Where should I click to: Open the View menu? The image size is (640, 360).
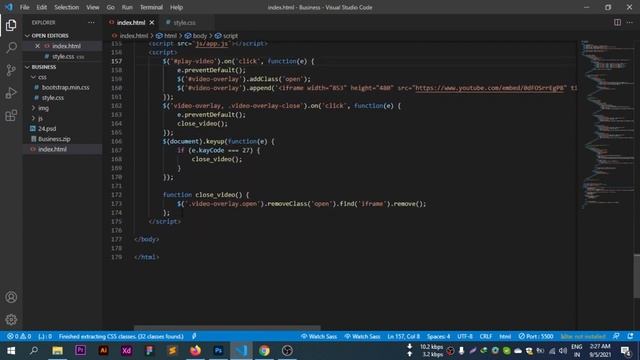pyautogui.click(x=93, y=7)
